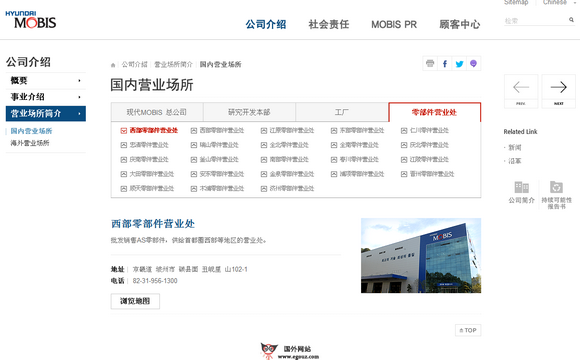Click the phone number 82-31-956-1300

pyautogui.click(x=155, y=281)
